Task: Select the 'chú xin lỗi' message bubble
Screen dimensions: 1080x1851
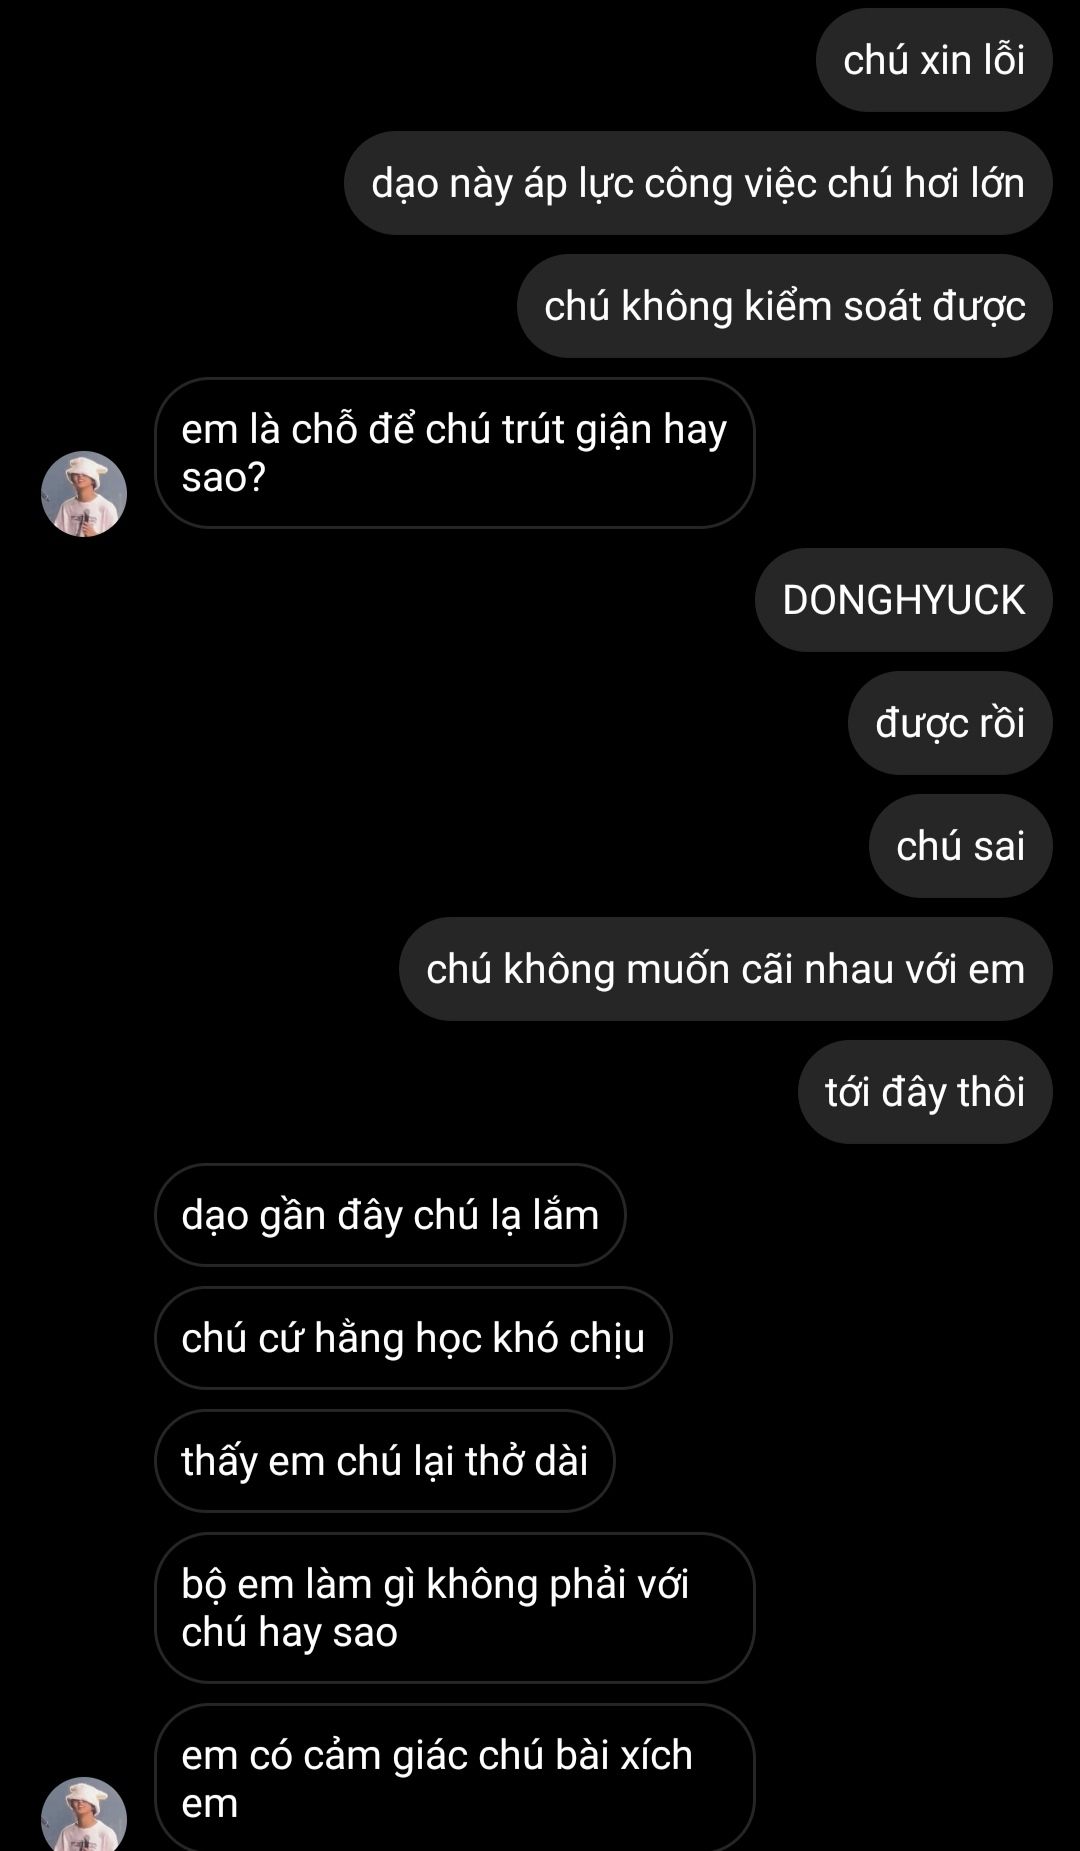Action: click(934, 60)
